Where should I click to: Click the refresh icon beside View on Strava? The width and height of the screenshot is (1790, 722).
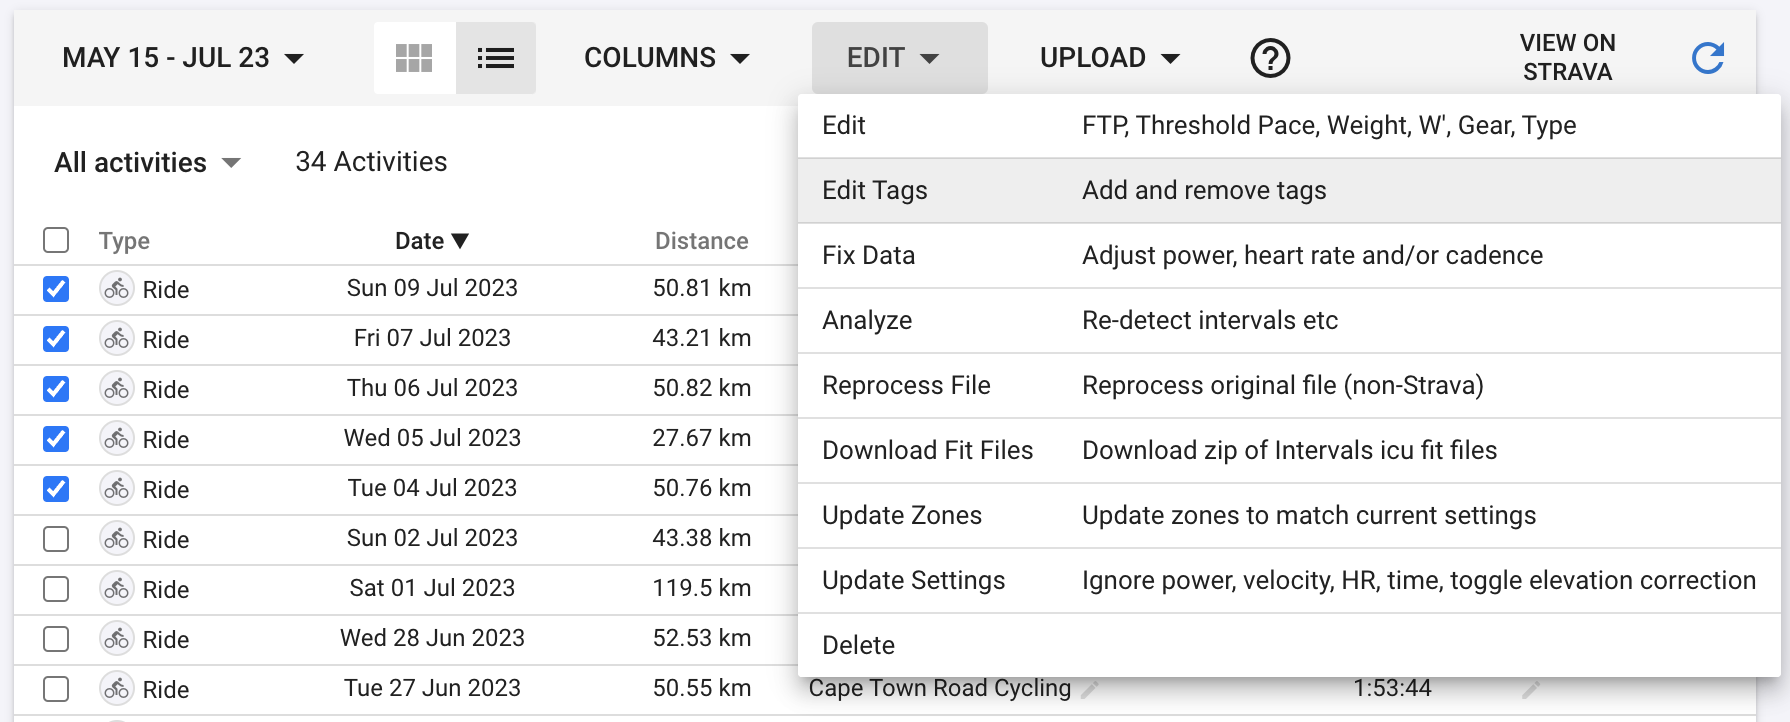(x=1708, y=58)
